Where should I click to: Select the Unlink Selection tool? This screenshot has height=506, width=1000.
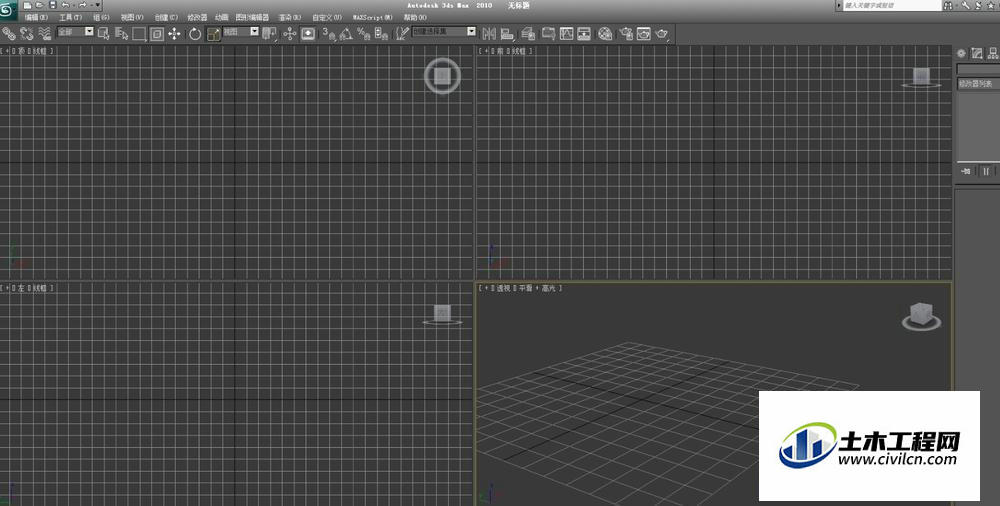coord(27,33)
